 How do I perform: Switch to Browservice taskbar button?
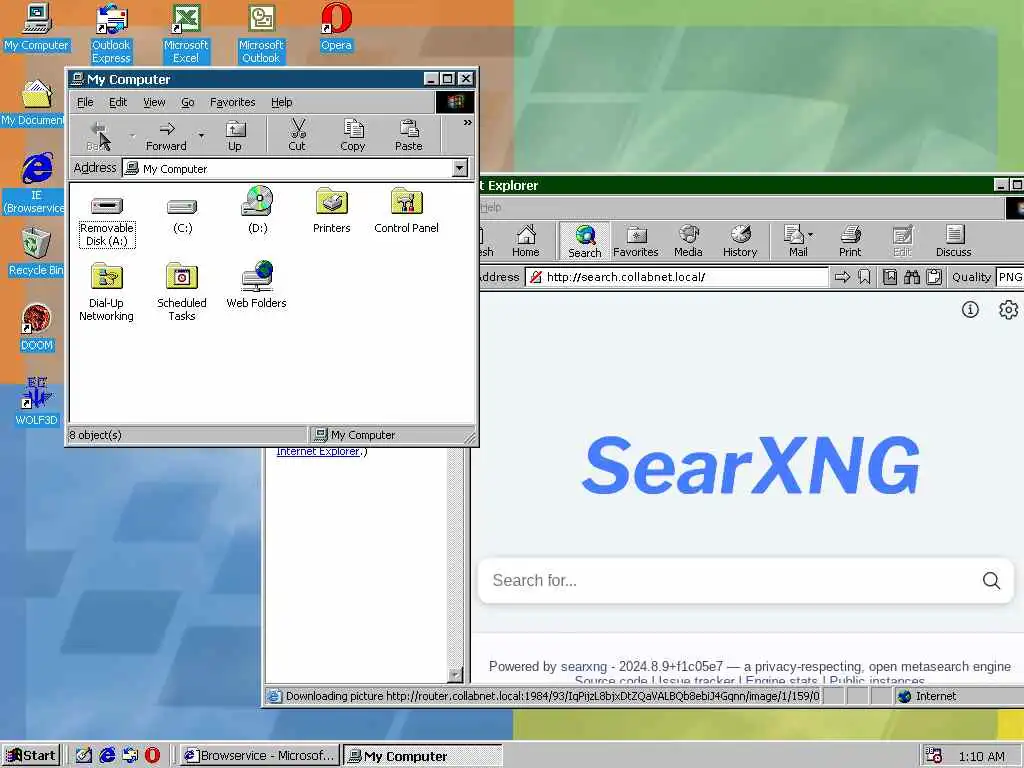261,756
